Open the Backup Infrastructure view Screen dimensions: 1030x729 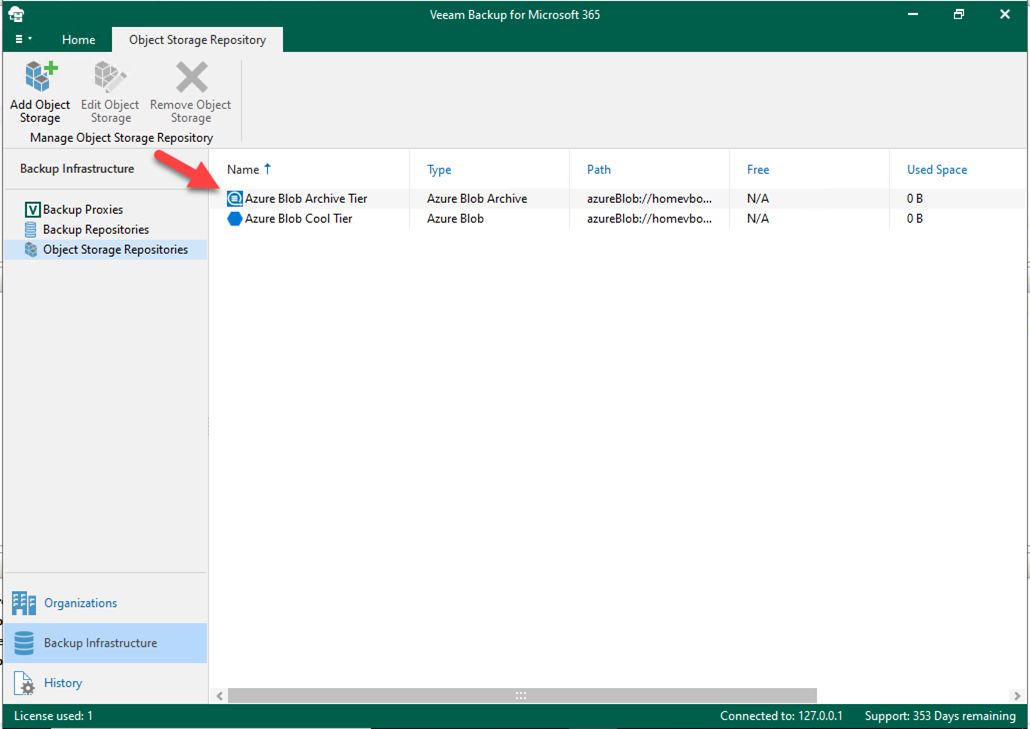pyautogui.click(x=106, y=643)
